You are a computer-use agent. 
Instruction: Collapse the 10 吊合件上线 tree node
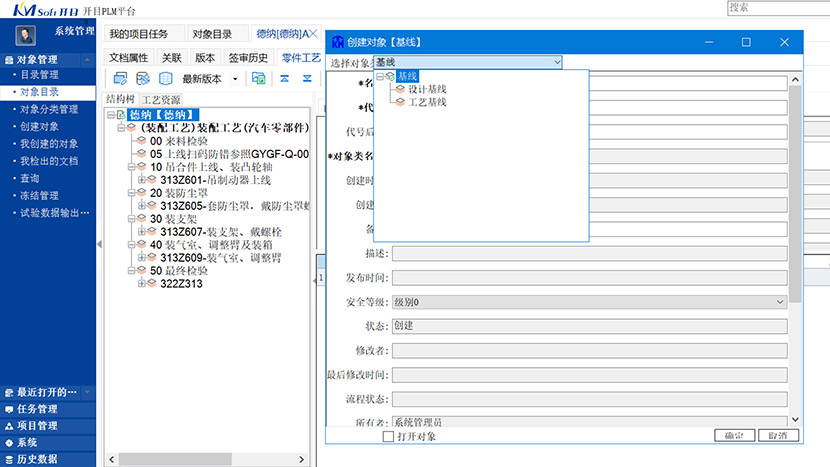pyautogui.click(x=132, y=167)
